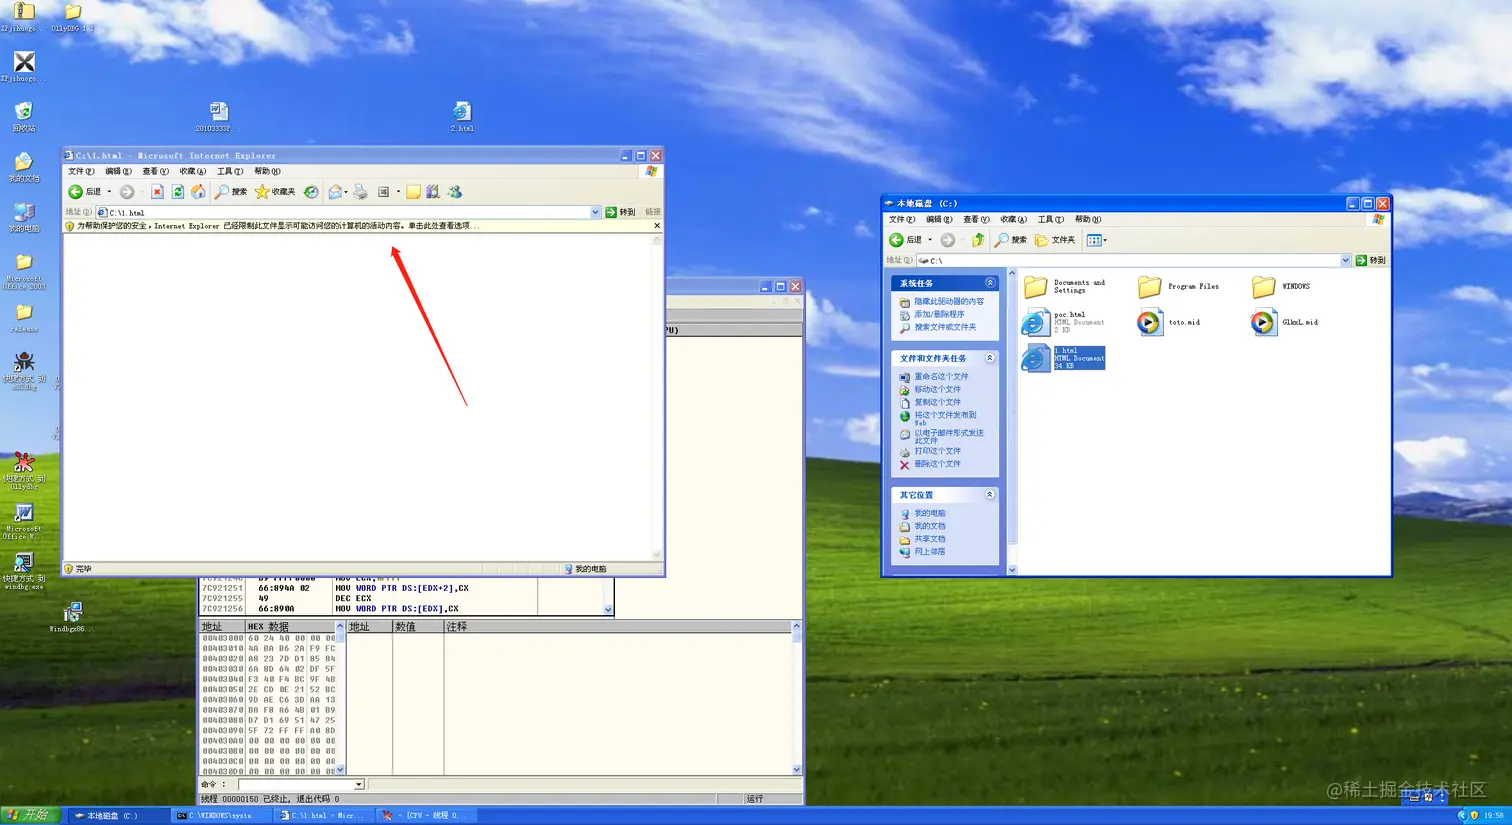This screenshot has height=825, width=1512.
Task: Click the debugger command (命令) input field
Action: click(x=296, y=785)
